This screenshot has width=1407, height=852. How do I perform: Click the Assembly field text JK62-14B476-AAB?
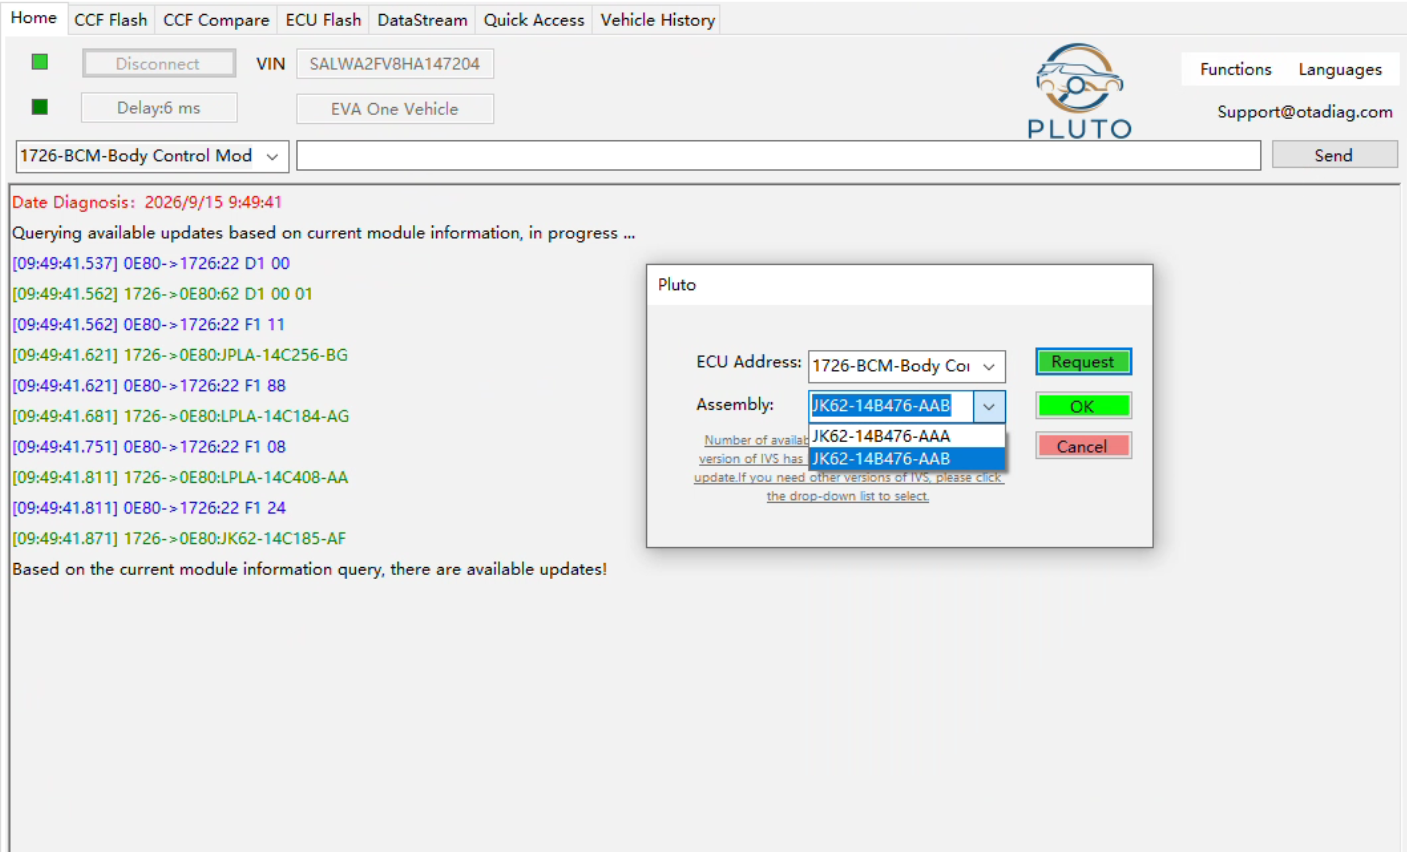881,406
